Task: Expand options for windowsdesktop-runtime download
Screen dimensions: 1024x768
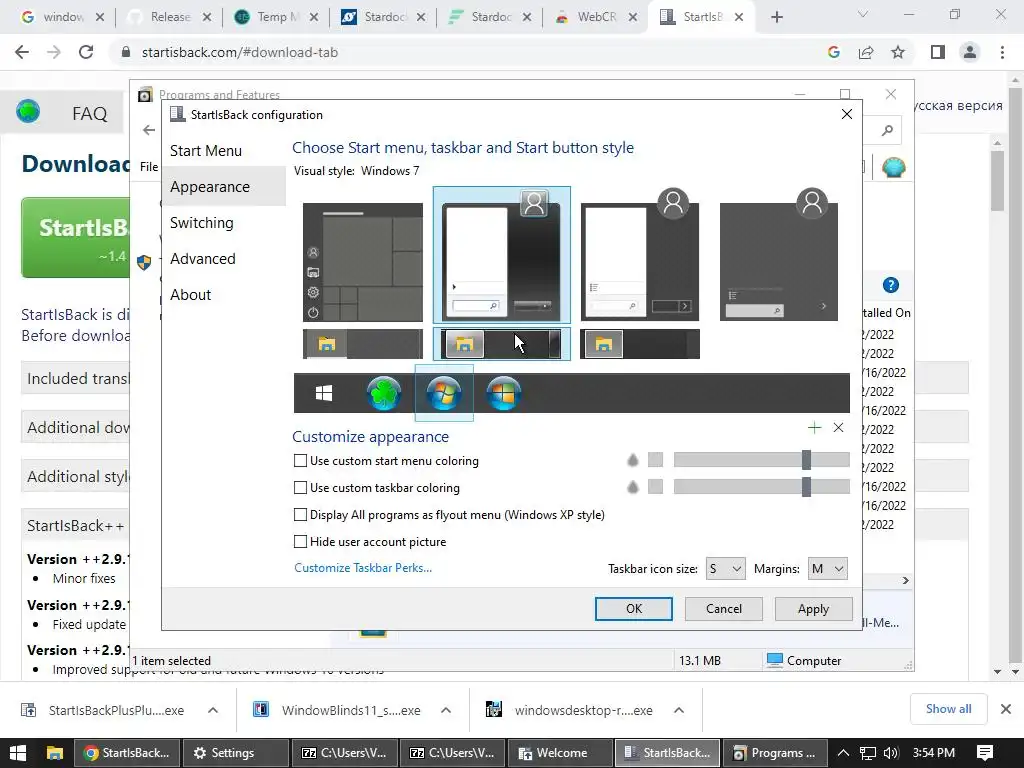Action: tap(679, 711)
